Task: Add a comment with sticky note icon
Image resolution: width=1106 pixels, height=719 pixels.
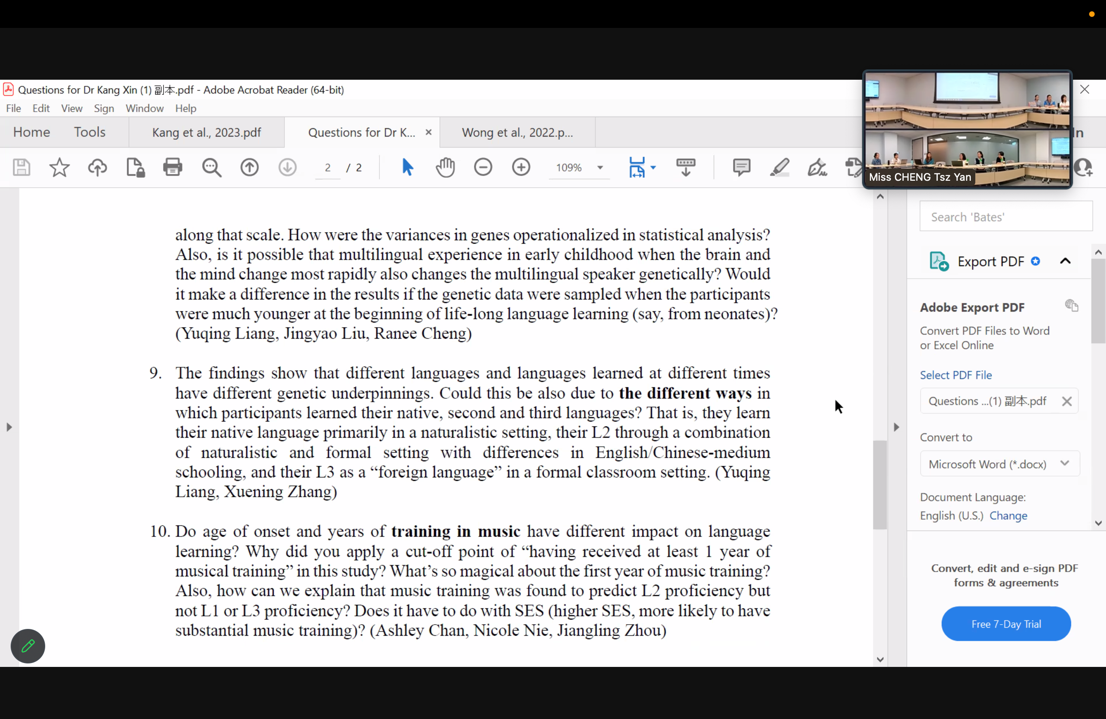Action: pos(741,167)
